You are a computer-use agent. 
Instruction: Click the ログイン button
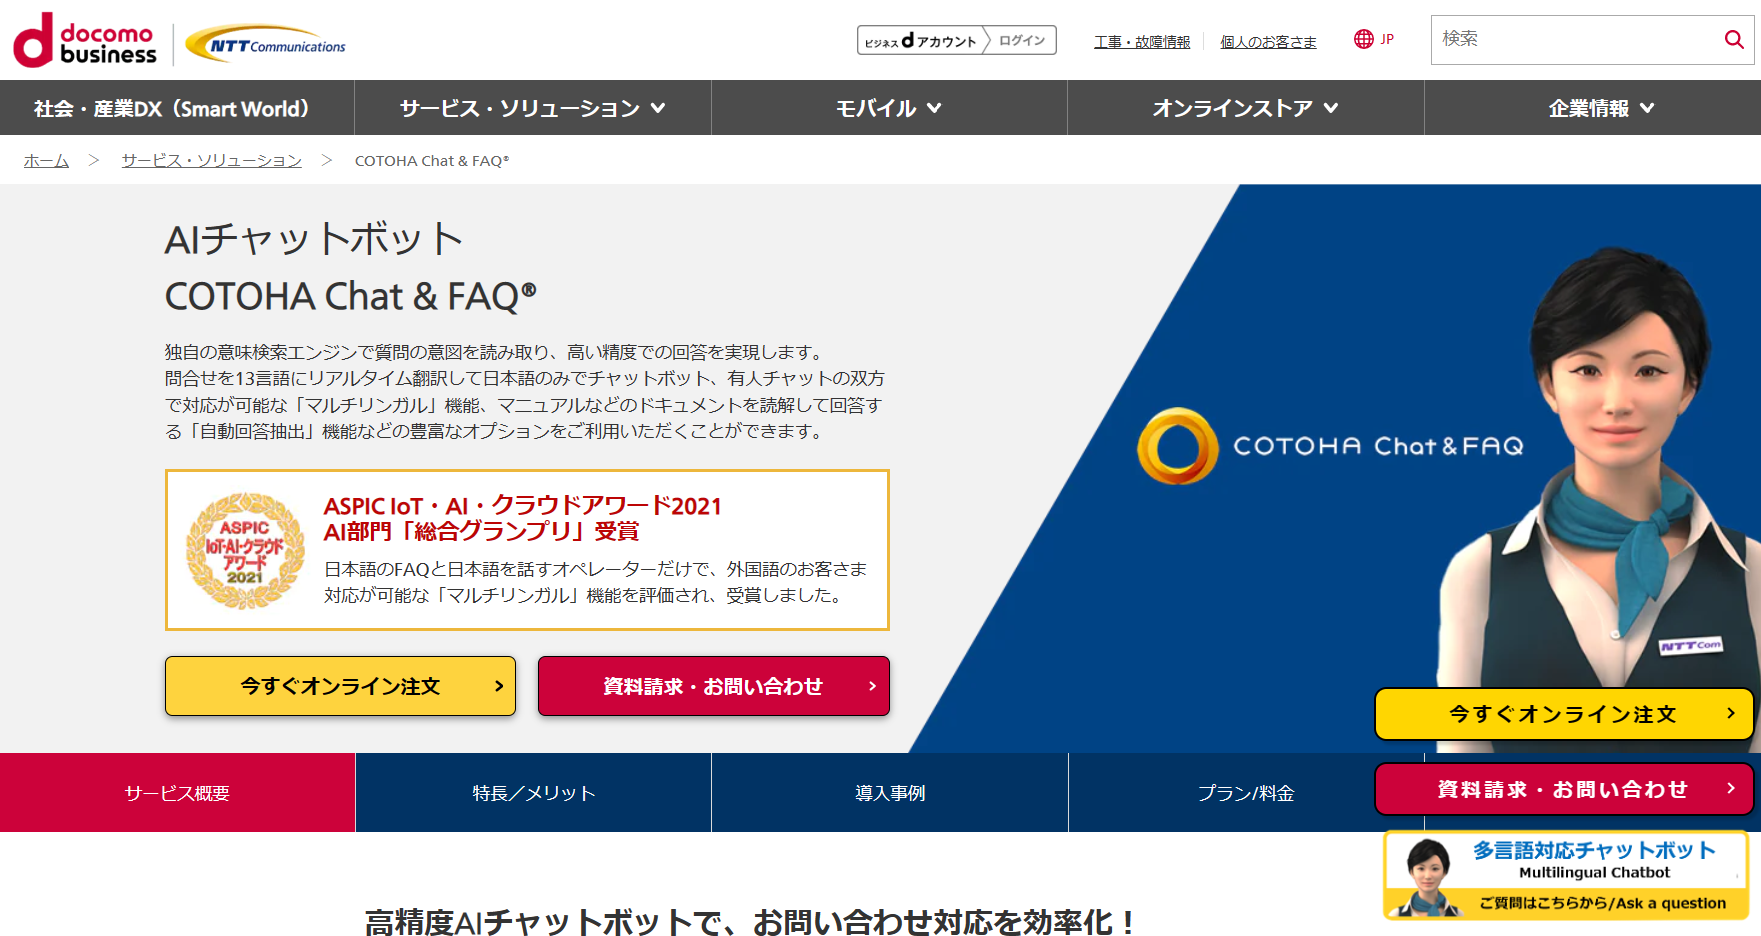(x=1022, y=40)
